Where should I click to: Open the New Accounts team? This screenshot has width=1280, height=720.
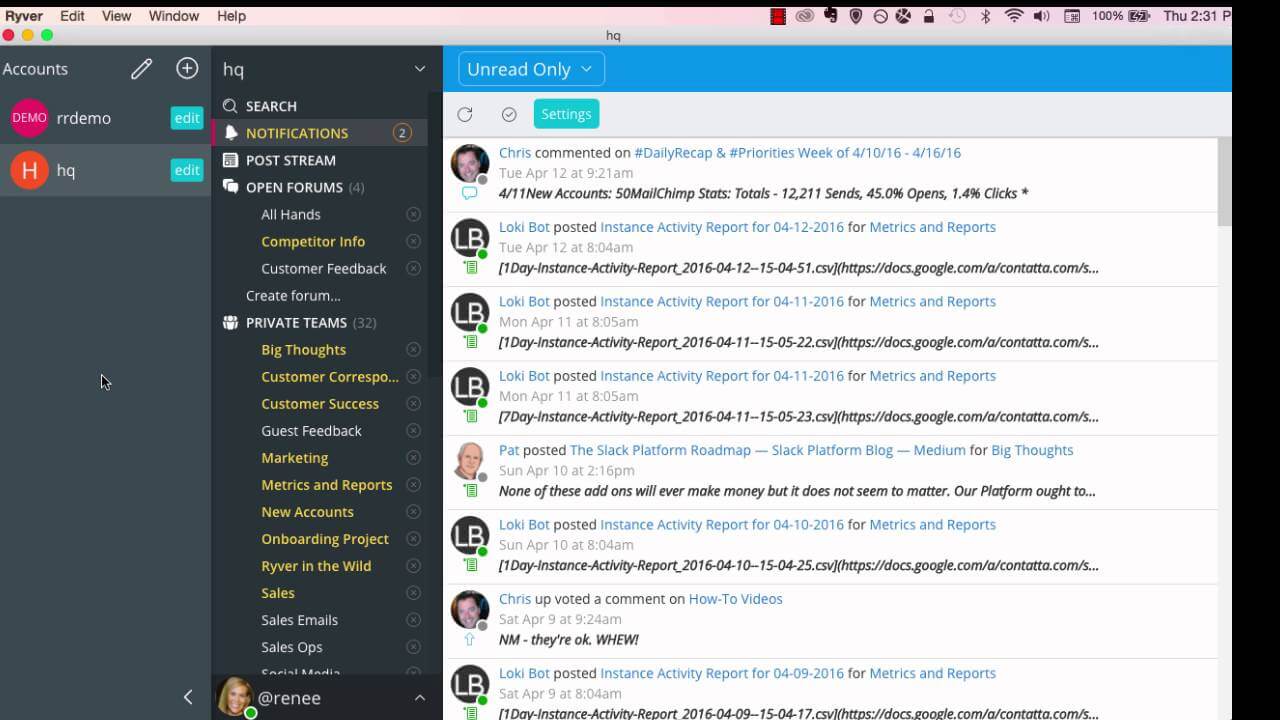click(307, 511)
